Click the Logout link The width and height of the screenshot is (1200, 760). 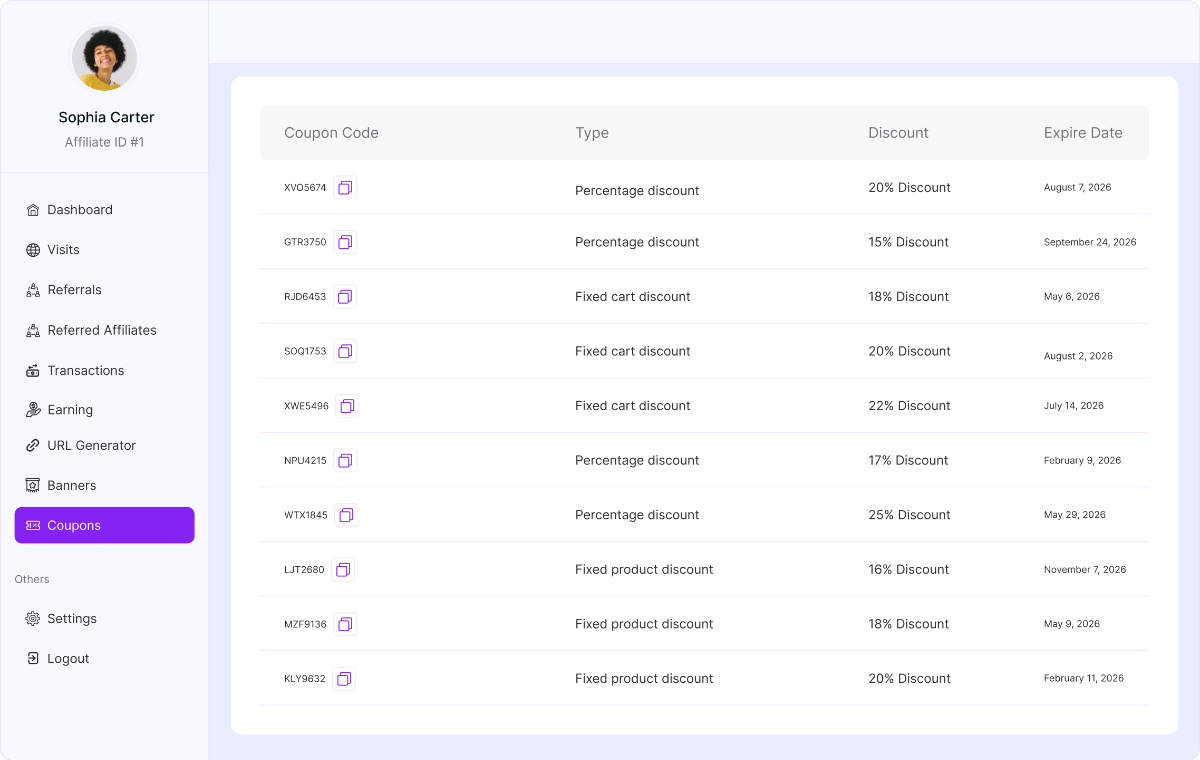pos(68,659)
